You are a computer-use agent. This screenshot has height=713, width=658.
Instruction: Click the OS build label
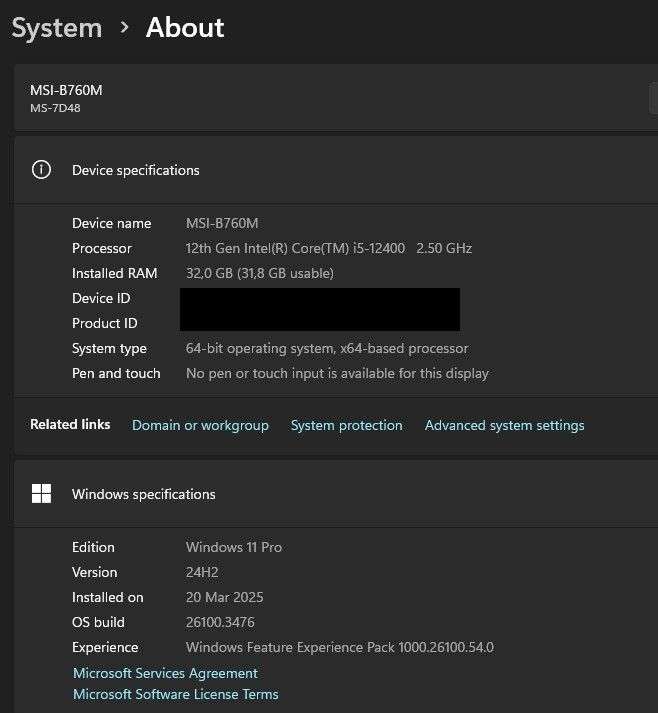[x=98, y=622]
